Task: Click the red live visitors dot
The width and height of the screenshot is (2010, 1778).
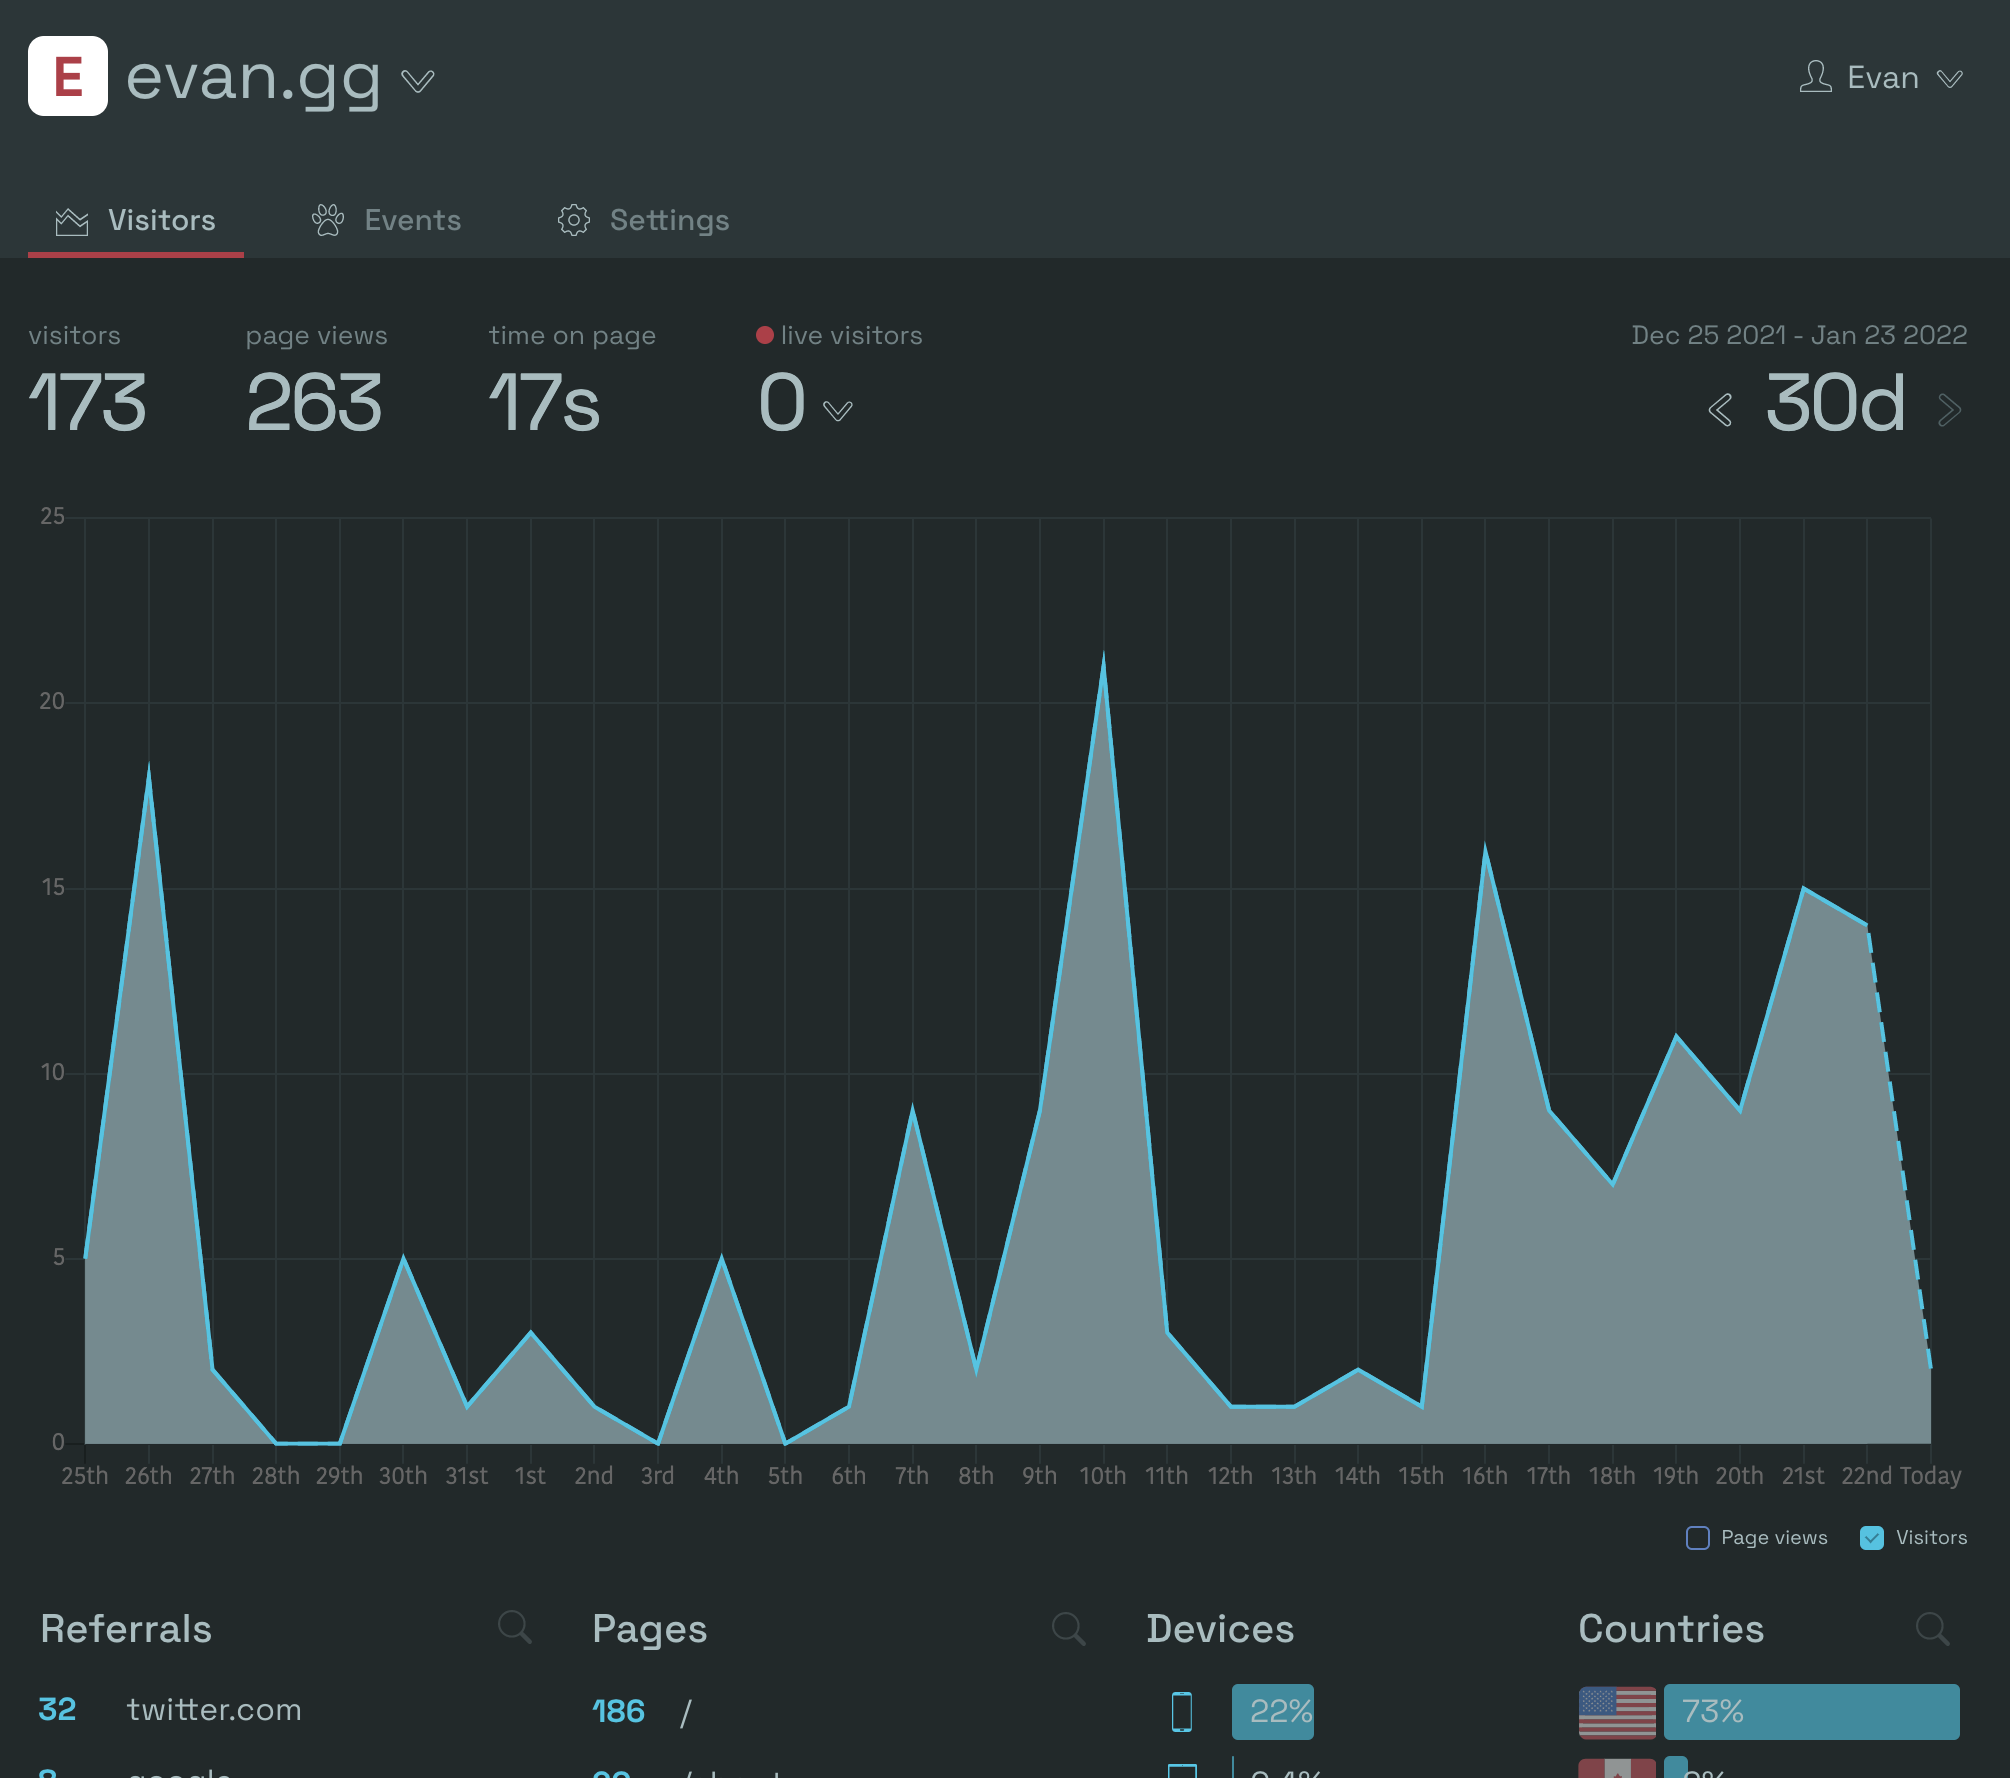Action: pos(765,335)
